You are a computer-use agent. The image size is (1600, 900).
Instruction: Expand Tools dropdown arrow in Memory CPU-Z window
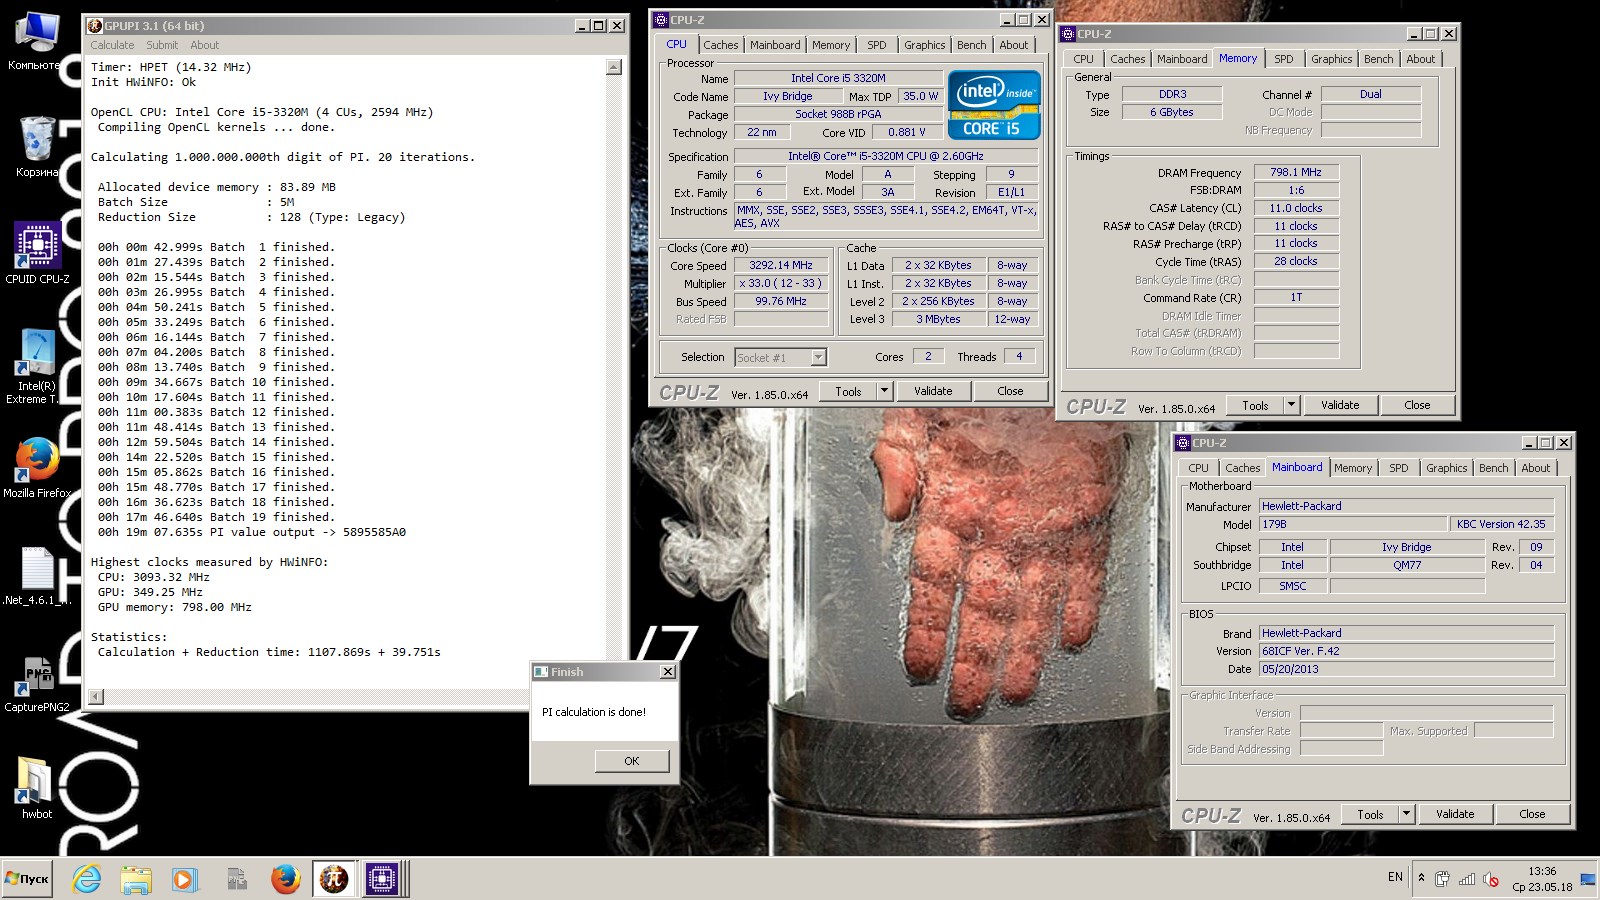(1291, 405)
